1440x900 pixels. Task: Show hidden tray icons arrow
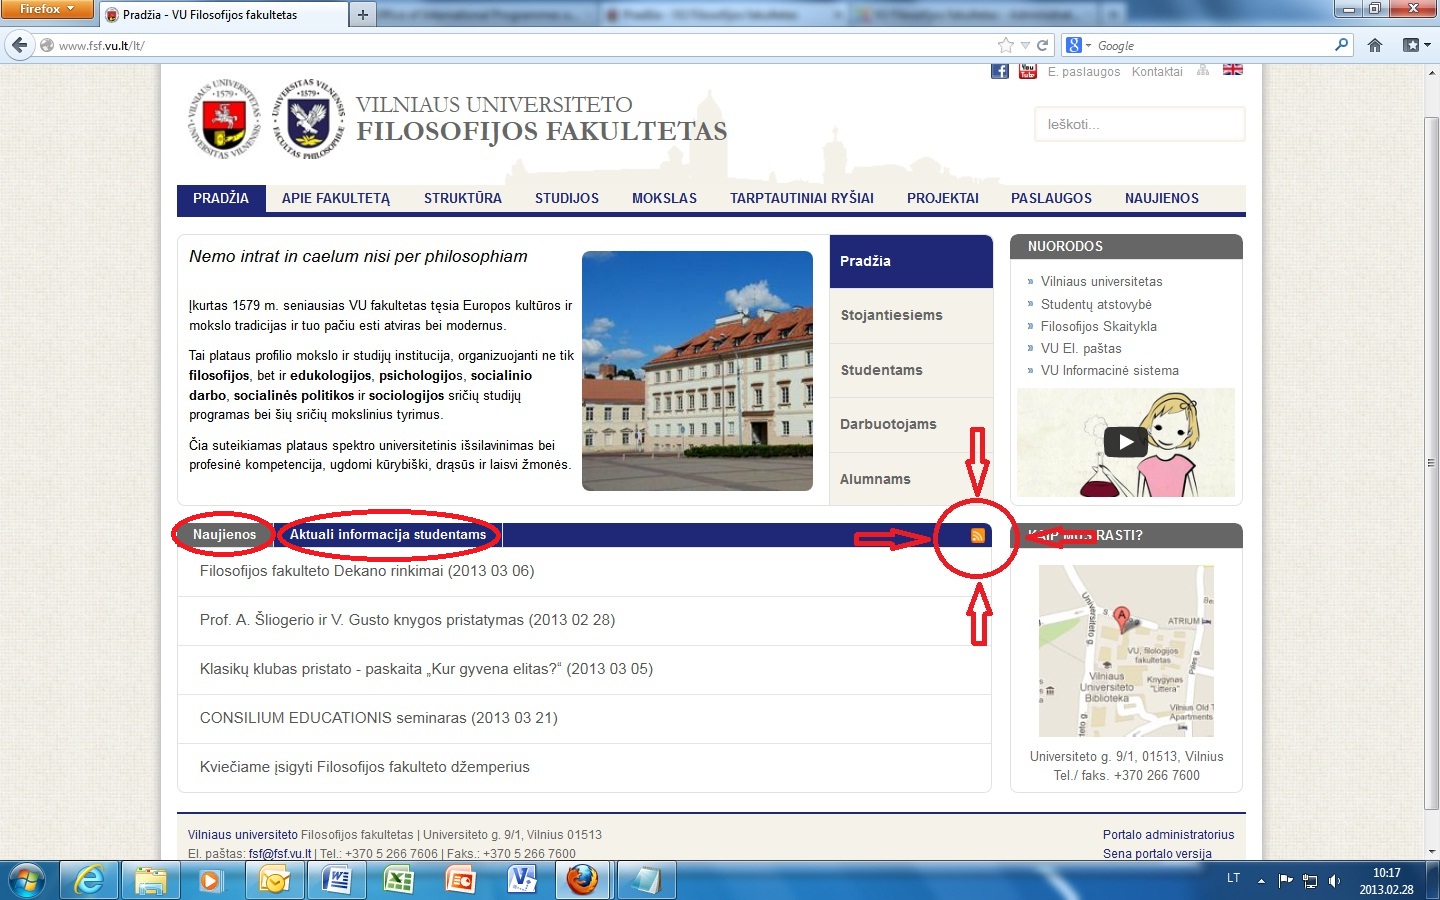point(1261,881)
